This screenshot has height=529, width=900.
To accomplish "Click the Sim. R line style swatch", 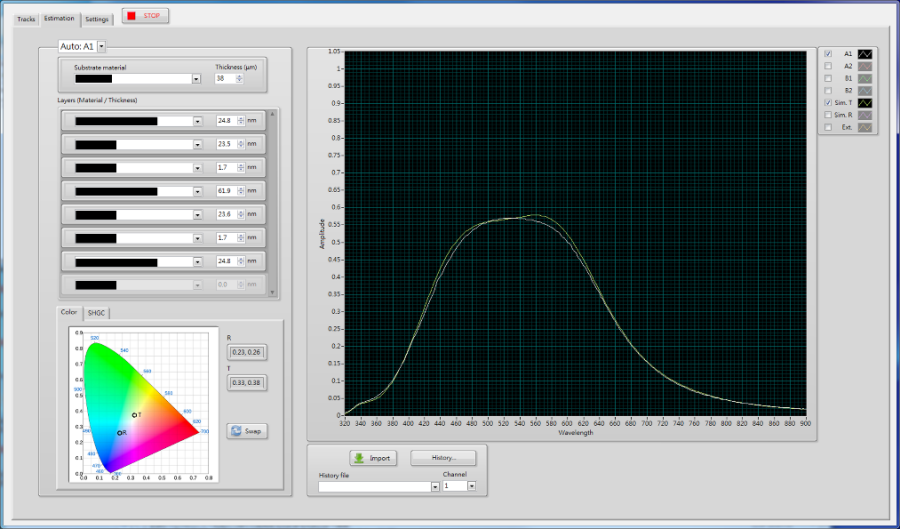I will tap(865, 115).
